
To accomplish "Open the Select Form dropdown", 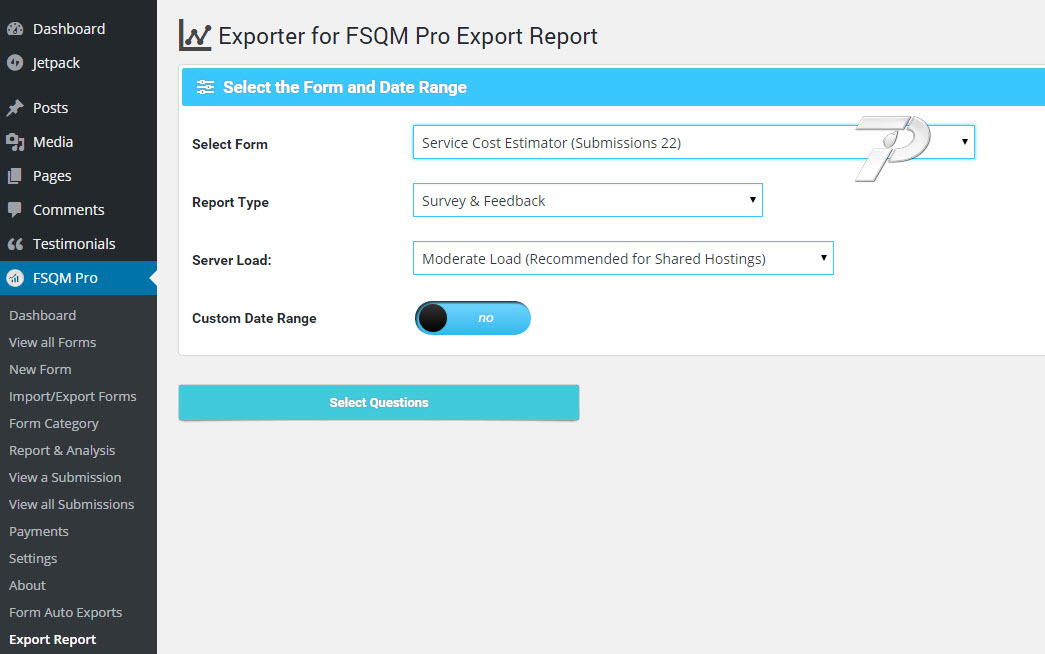I will 693,143.
